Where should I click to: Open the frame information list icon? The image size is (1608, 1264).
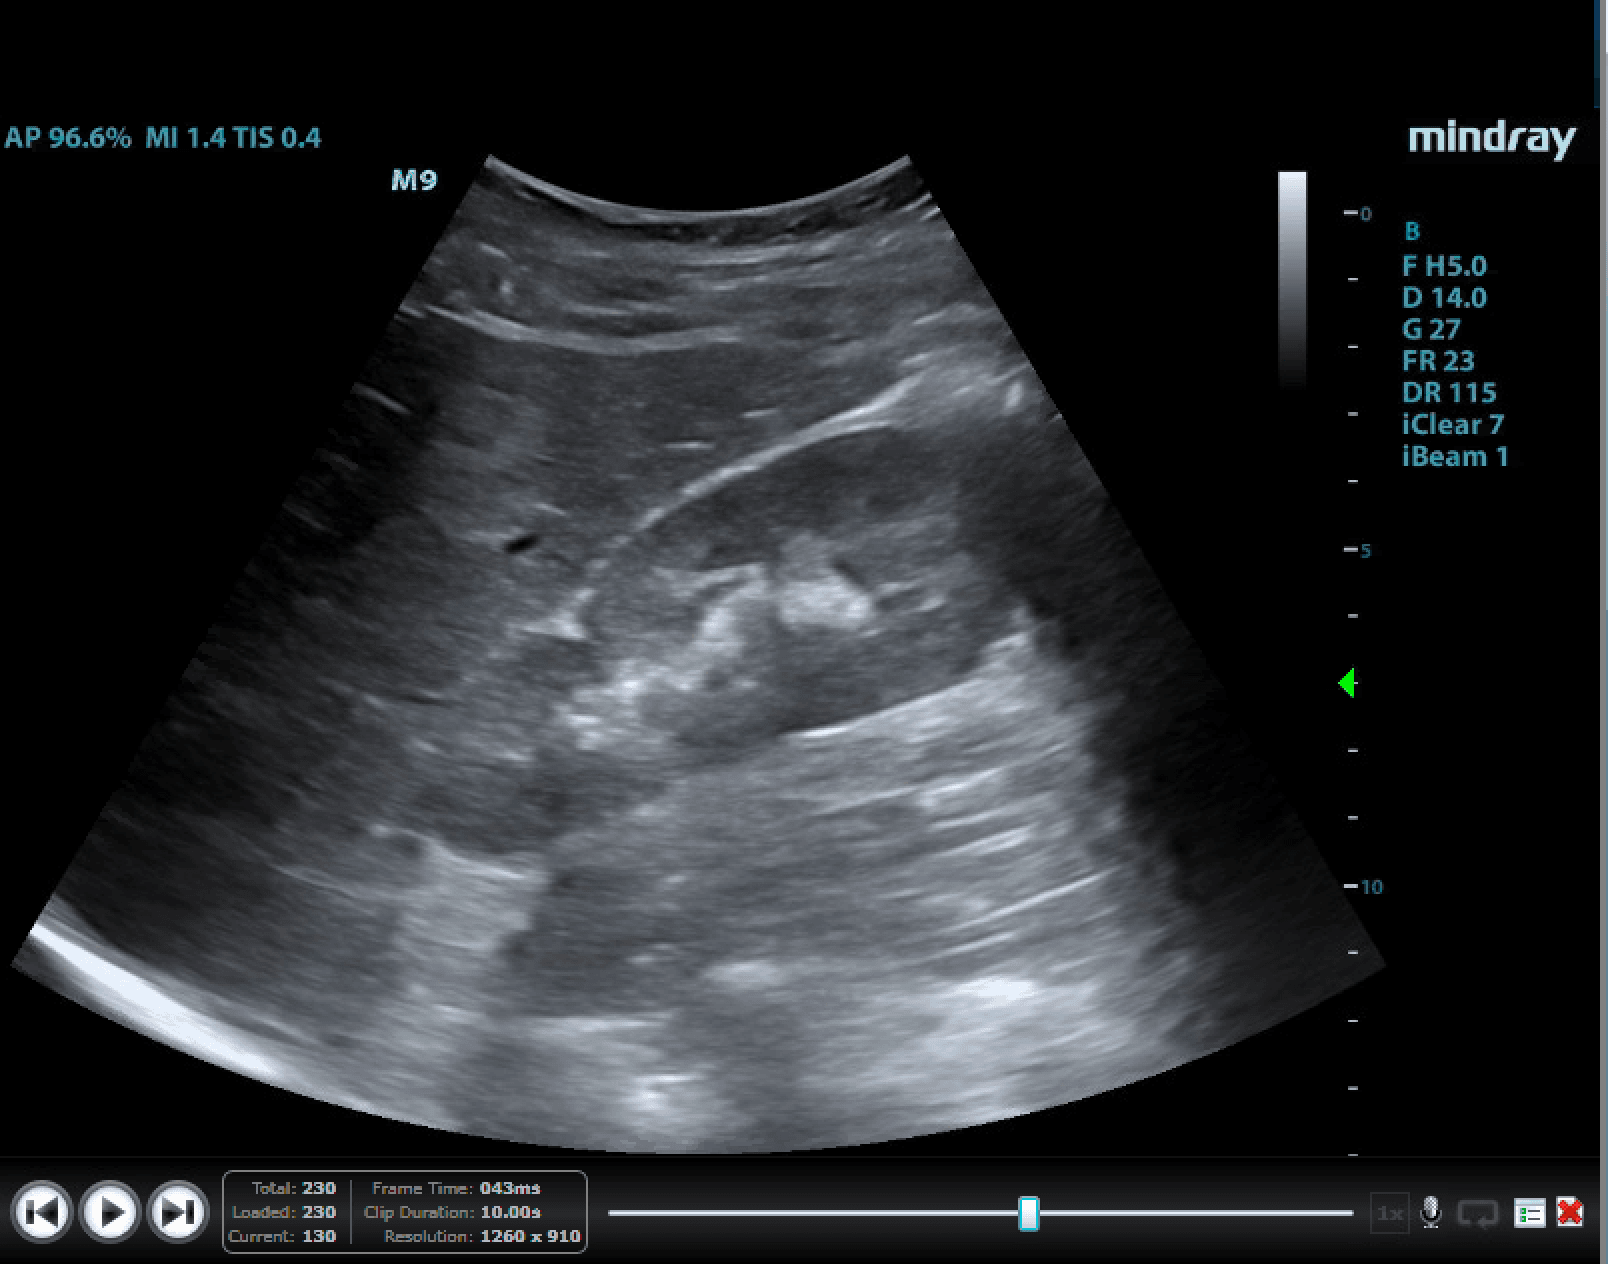tap(1528, 1211)
